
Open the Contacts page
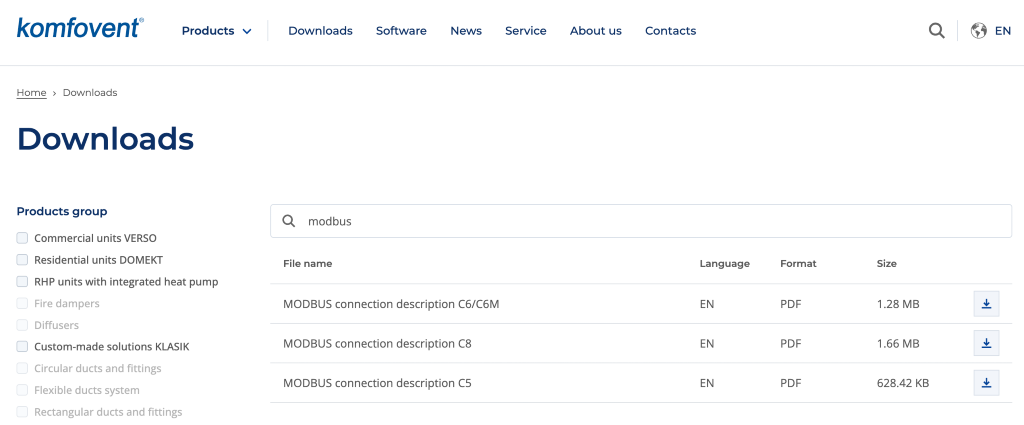(x=670, y=31)
